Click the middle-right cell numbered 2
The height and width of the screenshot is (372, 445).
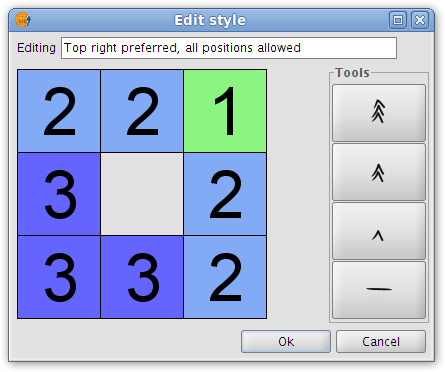(225, 194)
